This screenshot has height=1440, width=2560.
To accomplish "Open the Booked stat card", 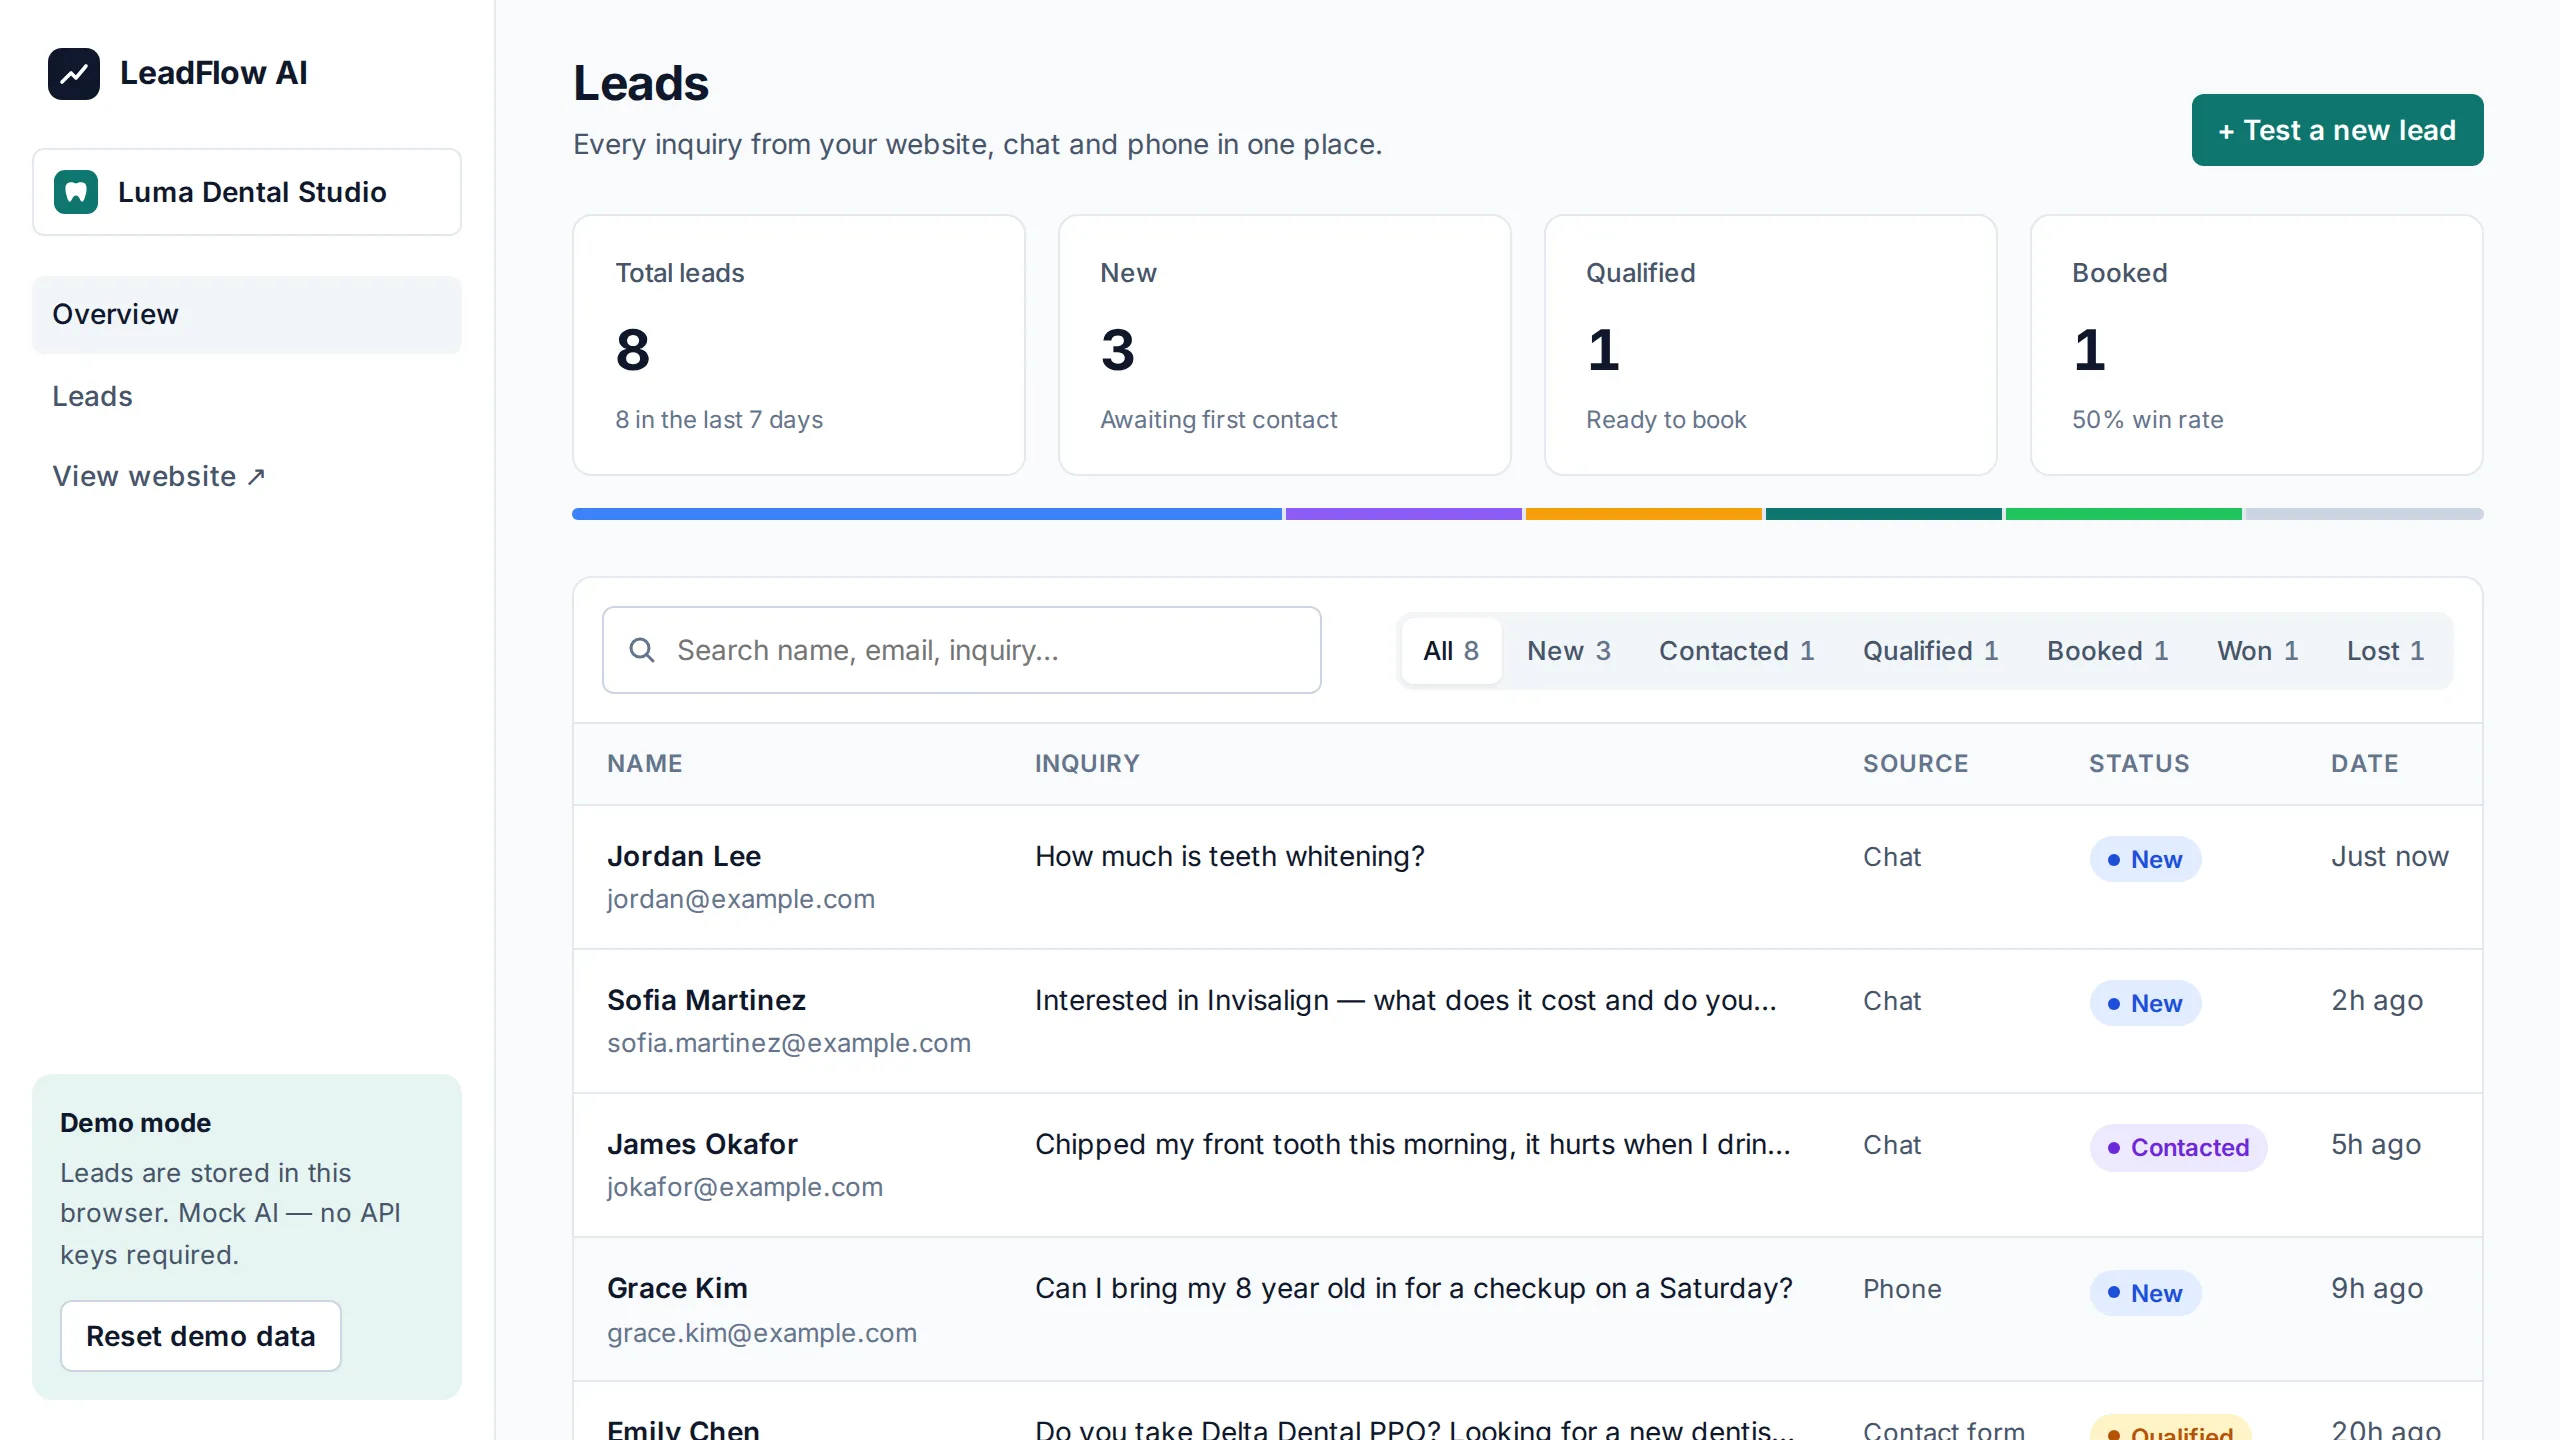I will [2257, 345].
